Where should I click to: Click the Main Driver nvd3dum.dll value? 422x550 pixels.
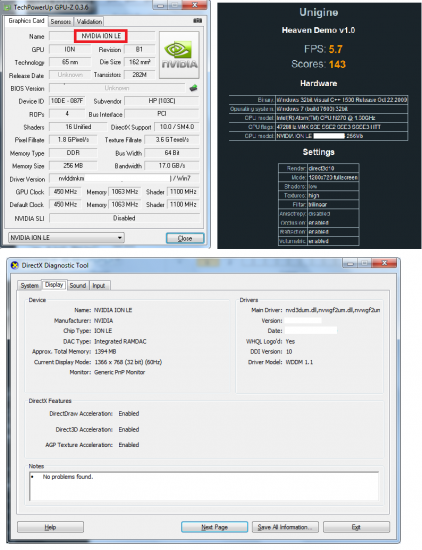[333, 310]
